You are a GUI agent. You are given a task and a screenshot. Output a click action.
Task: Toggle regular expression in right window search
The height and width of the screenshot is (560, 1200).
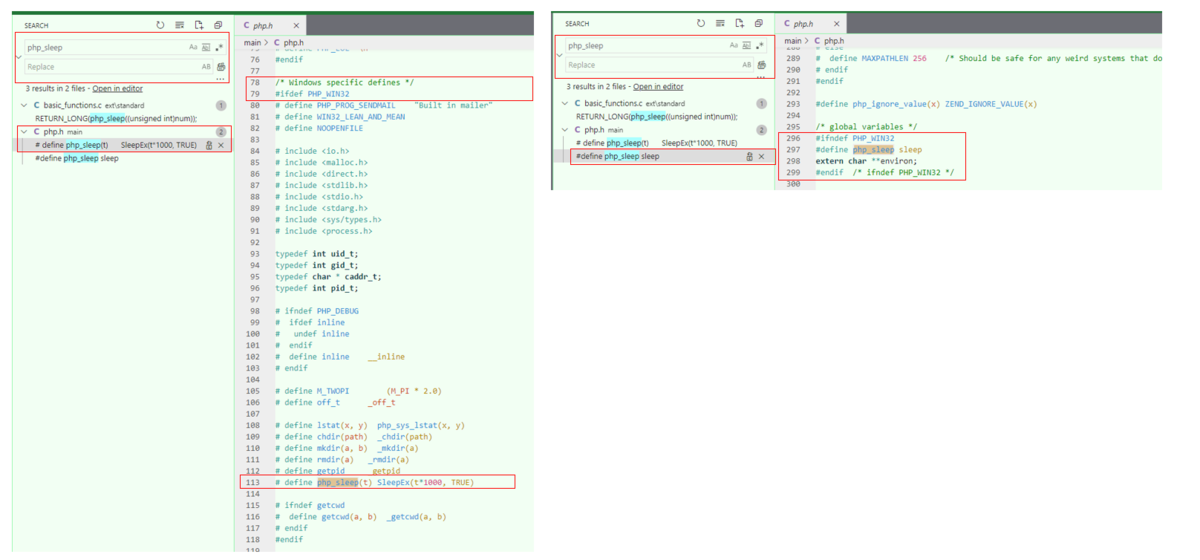[x=759, y=45]
